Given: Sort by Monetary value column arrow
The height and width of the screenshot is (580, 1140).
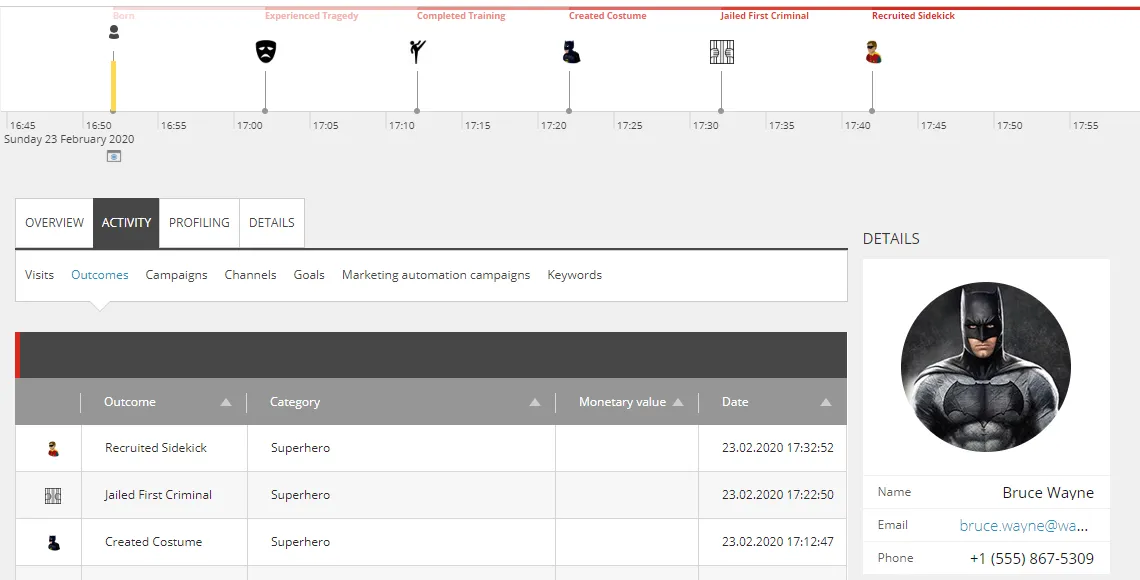Looking at the screenshot, I should pos(678,403).
